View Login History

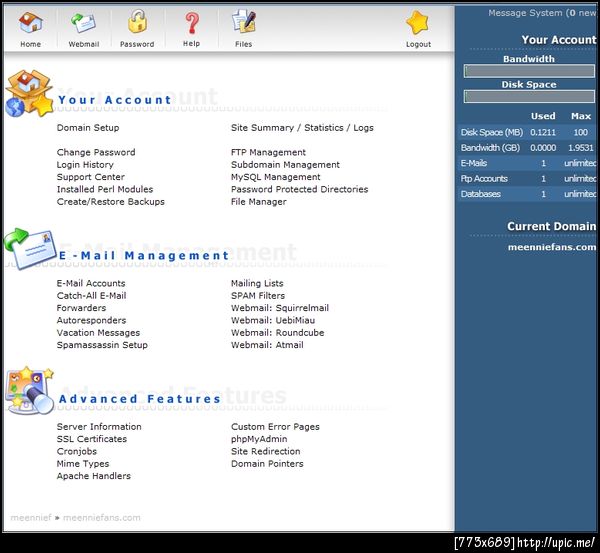click(85, 165)
